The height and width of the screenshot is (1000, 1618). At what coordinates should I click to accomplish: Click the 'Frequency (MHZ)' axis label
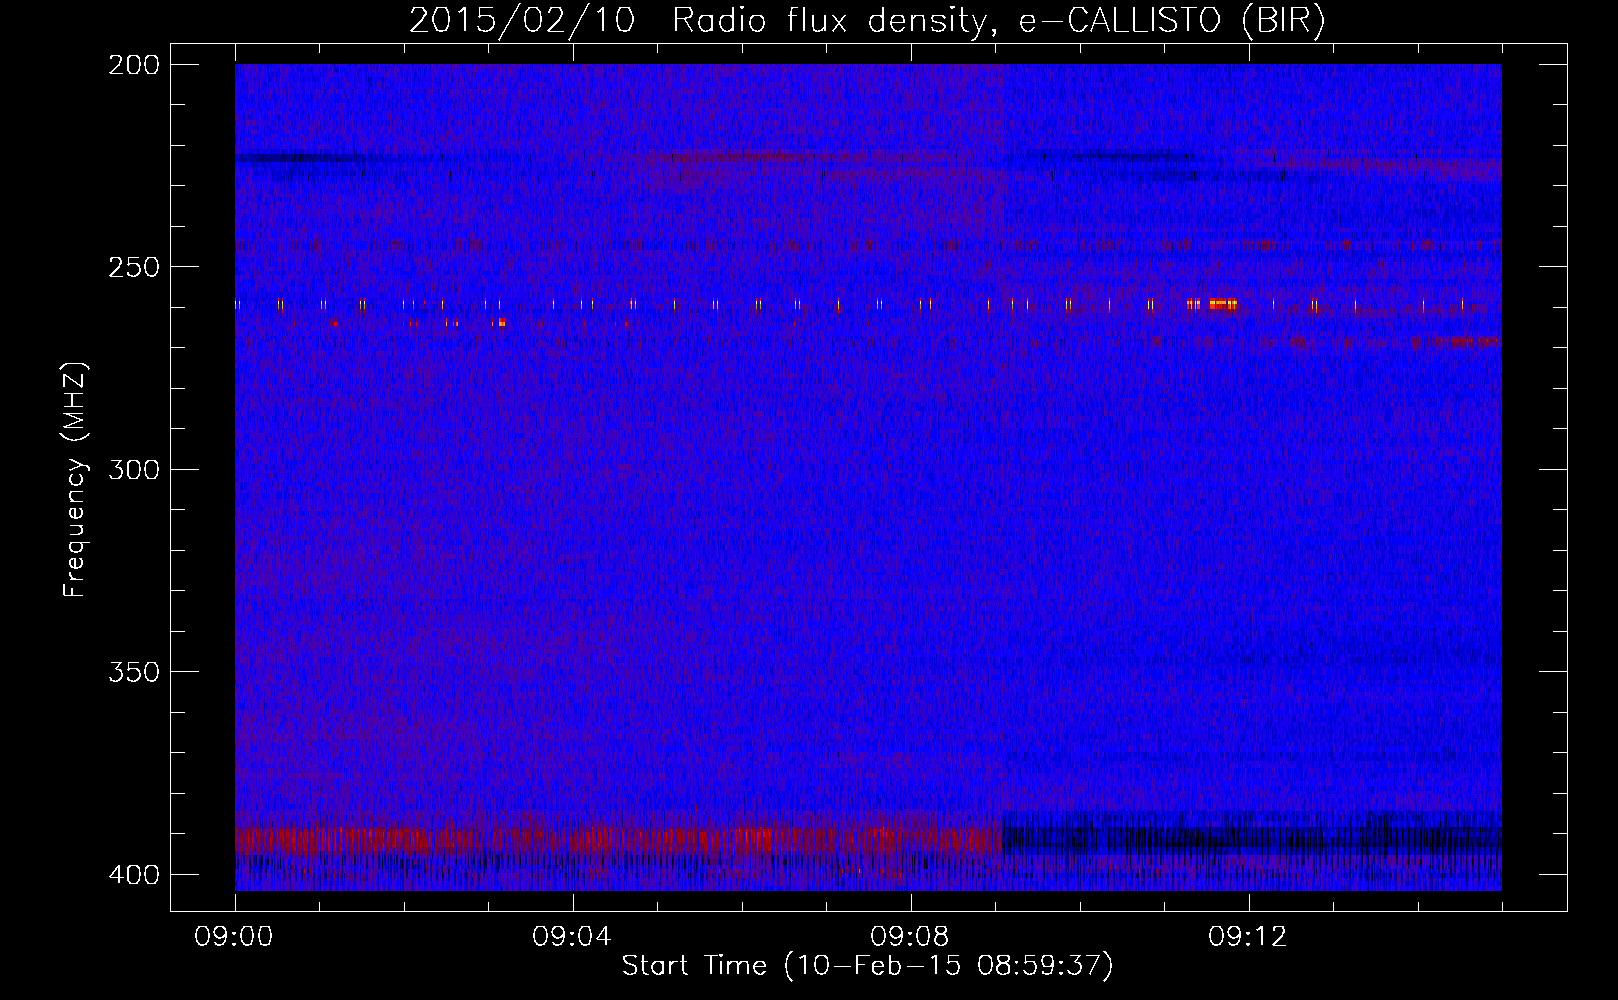coord(75,479)
